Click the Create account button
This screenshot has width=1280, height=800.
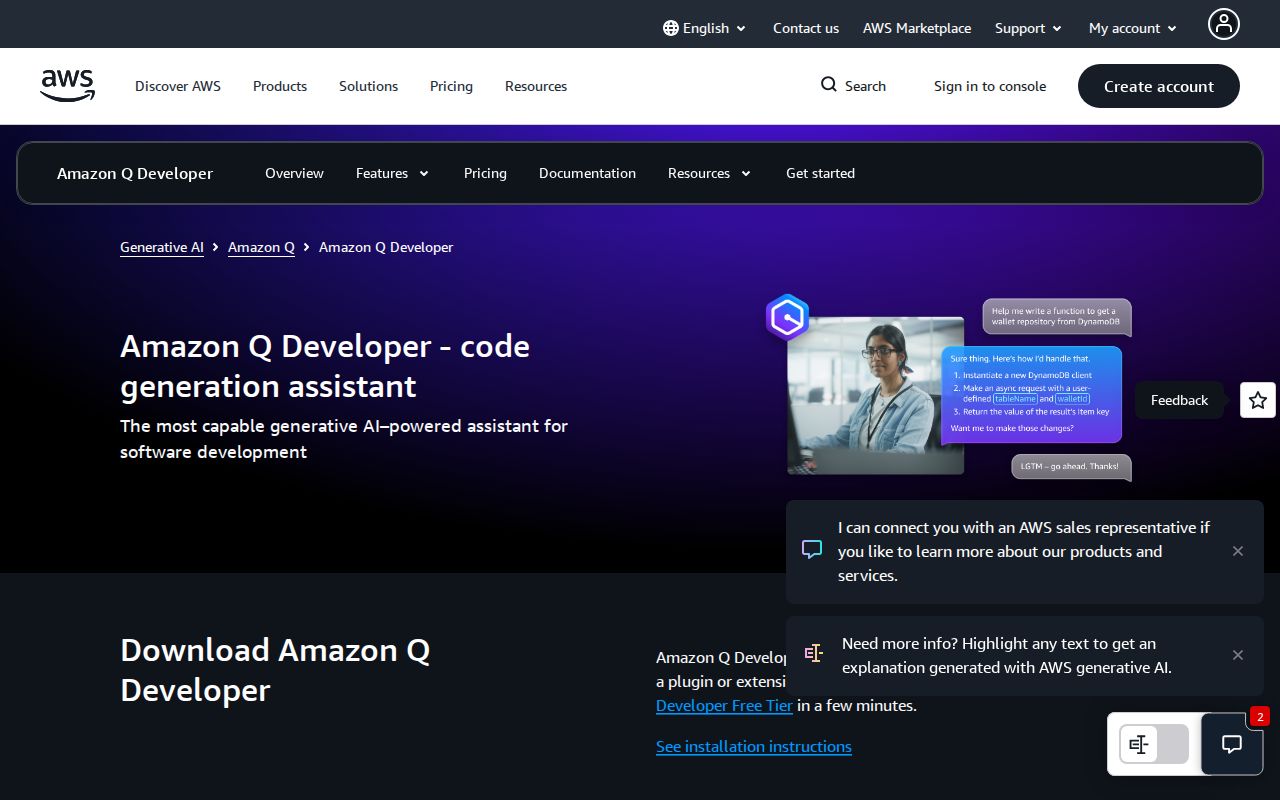pyautogui.click(x=1158, y=86)
